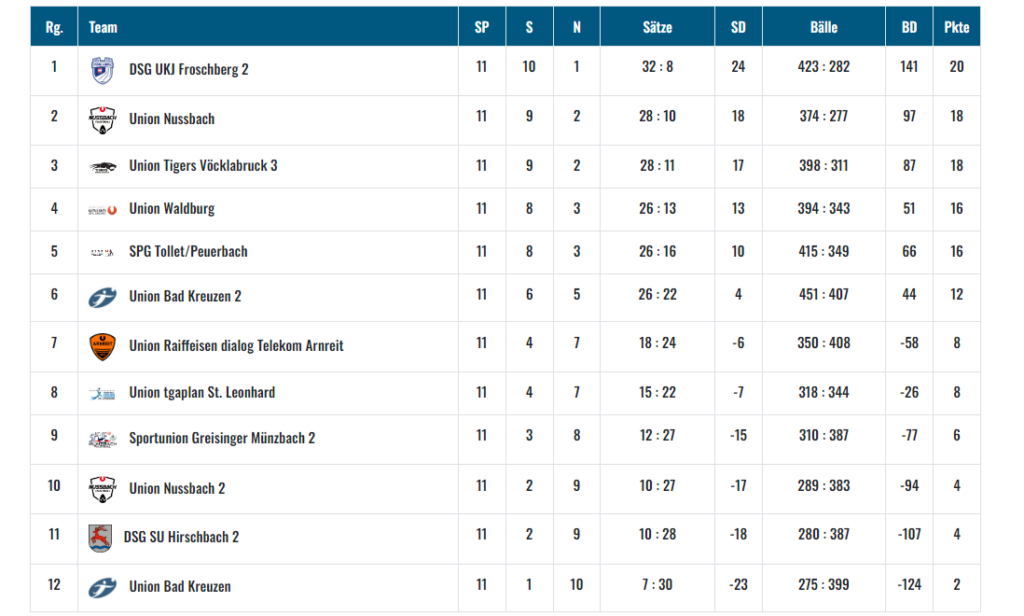Click the Bälle column header
This screenshot has height=616, width=1024.
823,27
